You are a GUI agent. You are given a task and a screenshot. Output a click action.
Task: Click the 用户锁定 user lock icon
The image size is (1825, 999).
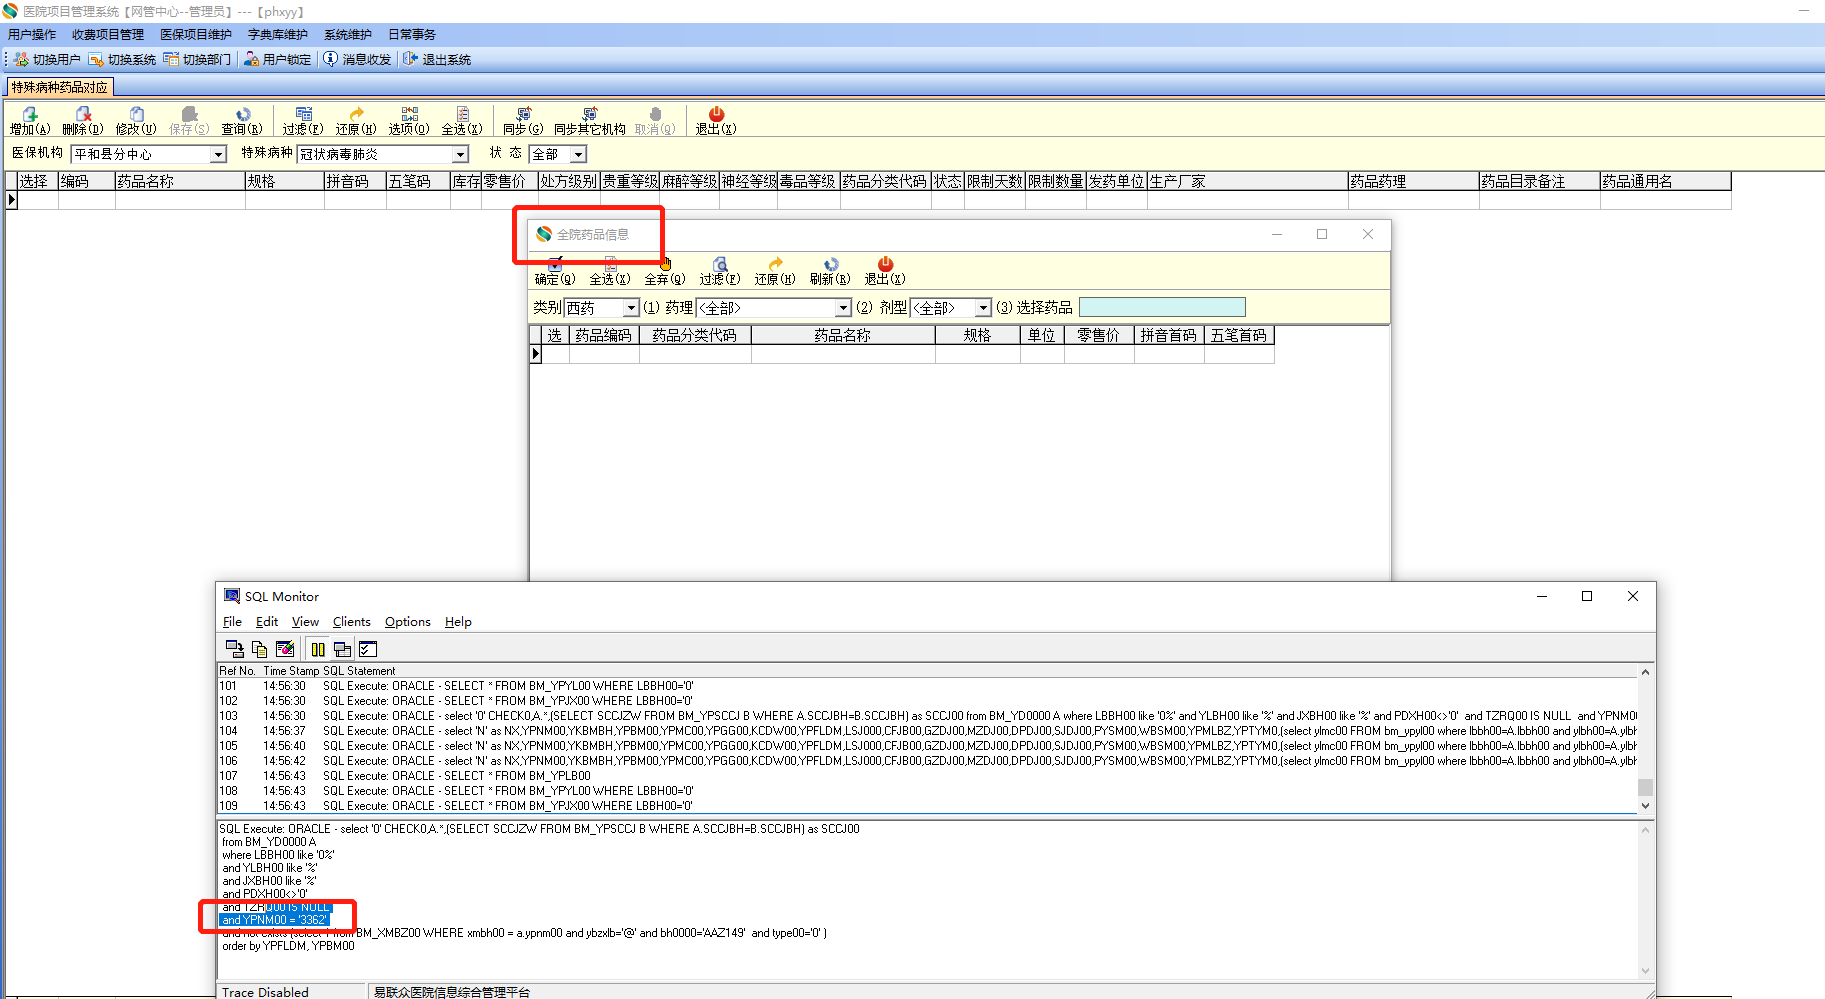[251, 60]
